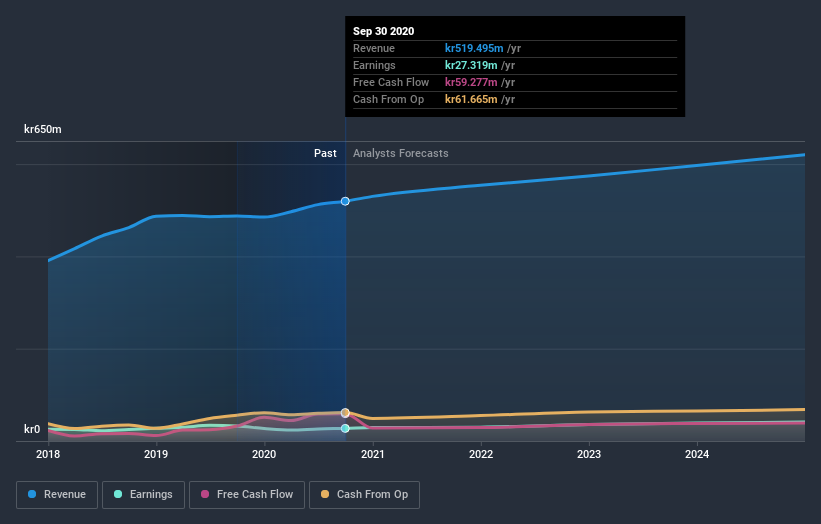Click the kr519.495m revenue value
The height and width of the screenshot is (524, 821).
(x=474, y=48)
